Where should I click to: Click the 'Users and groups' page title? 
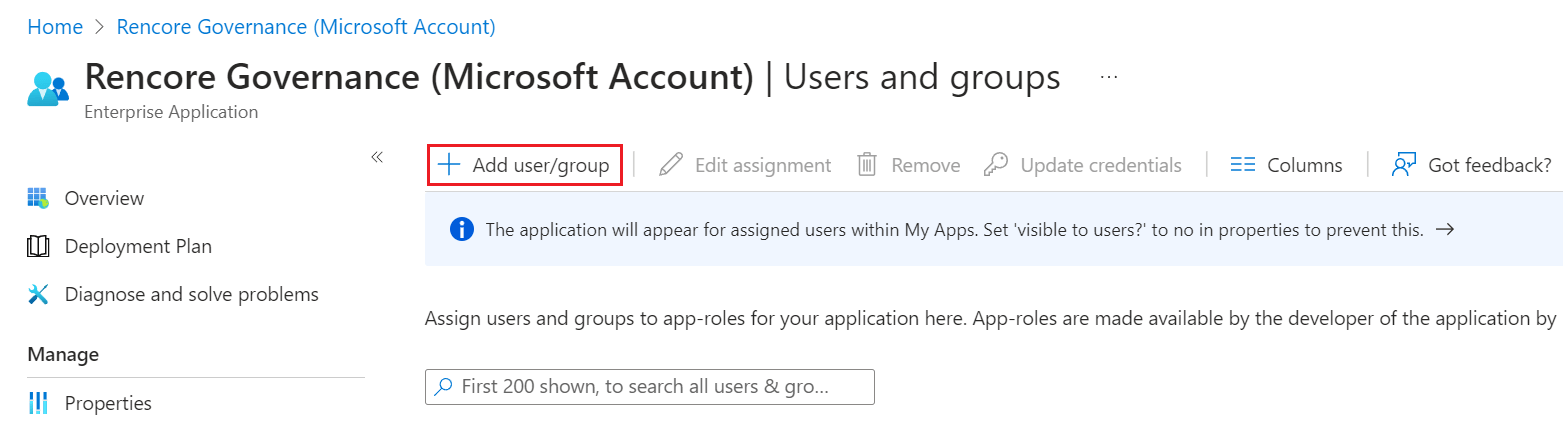pyautogui.click(x=922, y=77)
